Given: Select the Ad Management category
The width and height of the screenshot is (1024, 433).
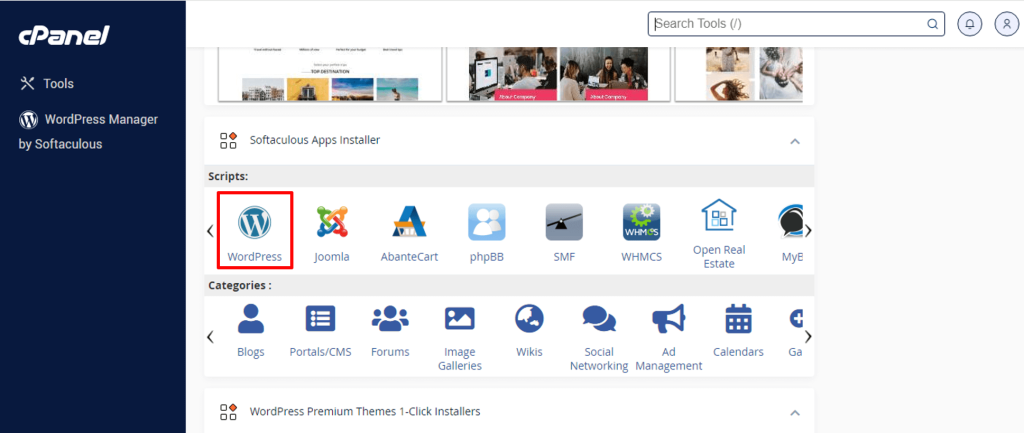Looking at the screenshot, I should pos(669,338).
